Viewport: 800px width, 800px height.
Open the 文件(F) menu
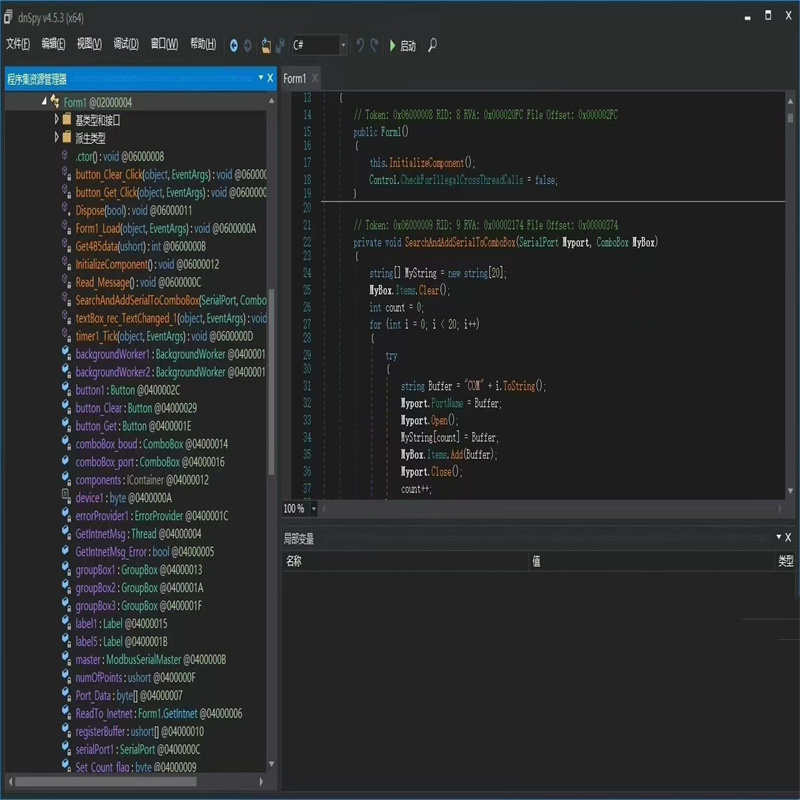[x=18, y=44]
